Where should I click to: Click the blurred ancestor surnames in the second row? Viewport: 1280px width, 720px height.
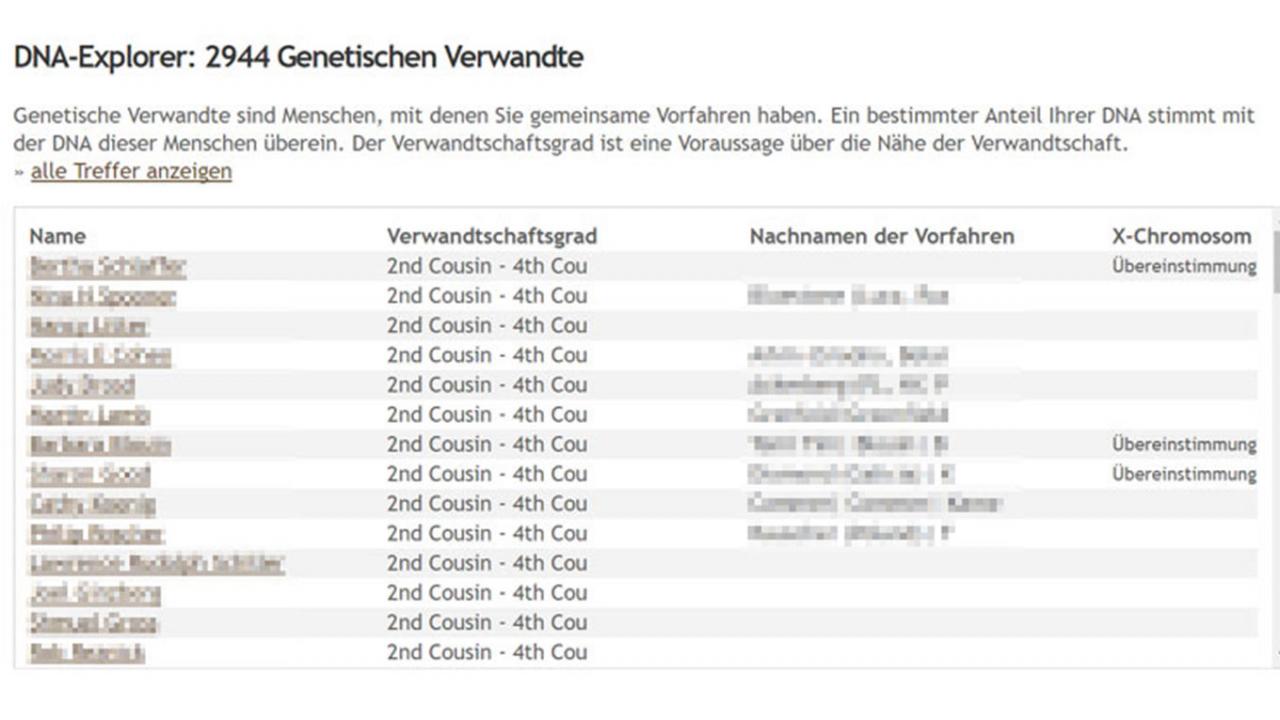847,296
